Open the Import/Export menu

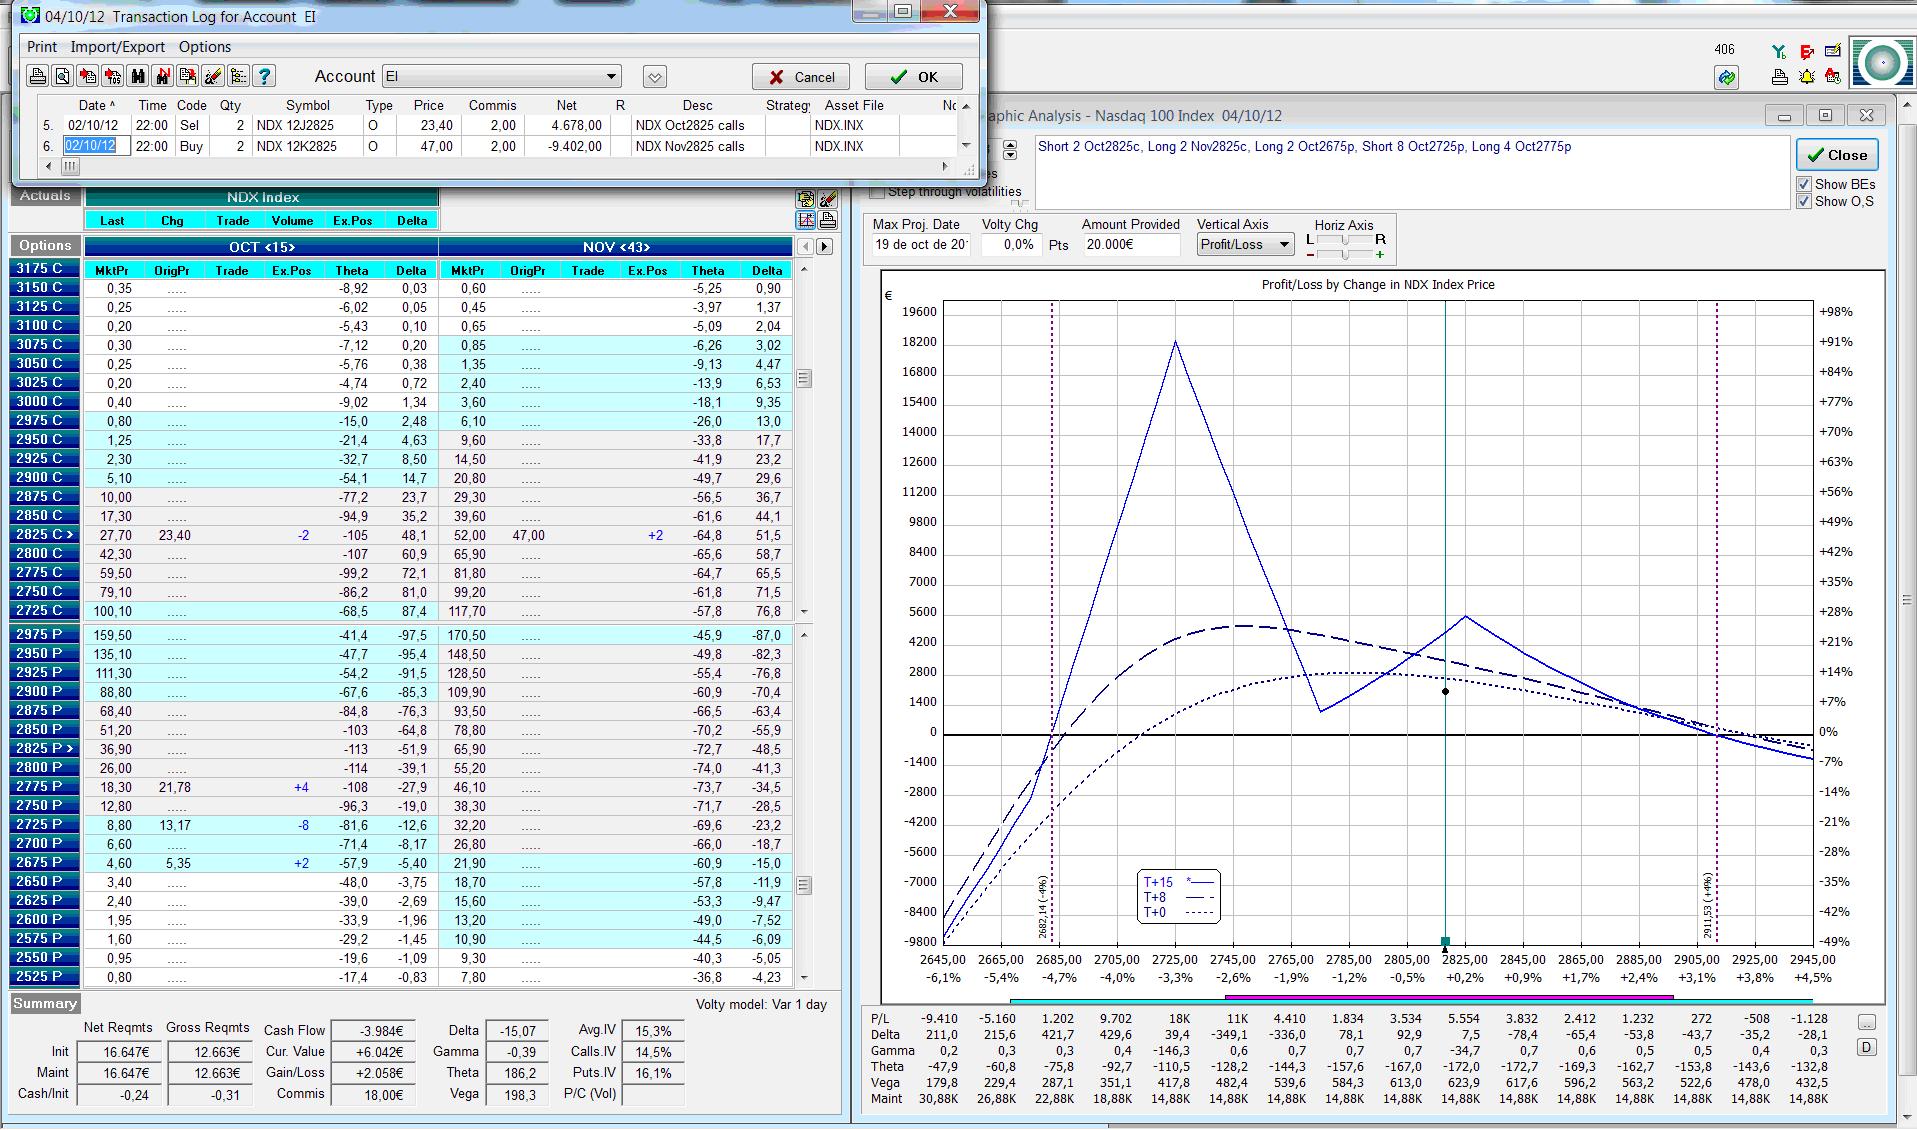[117, 47]
